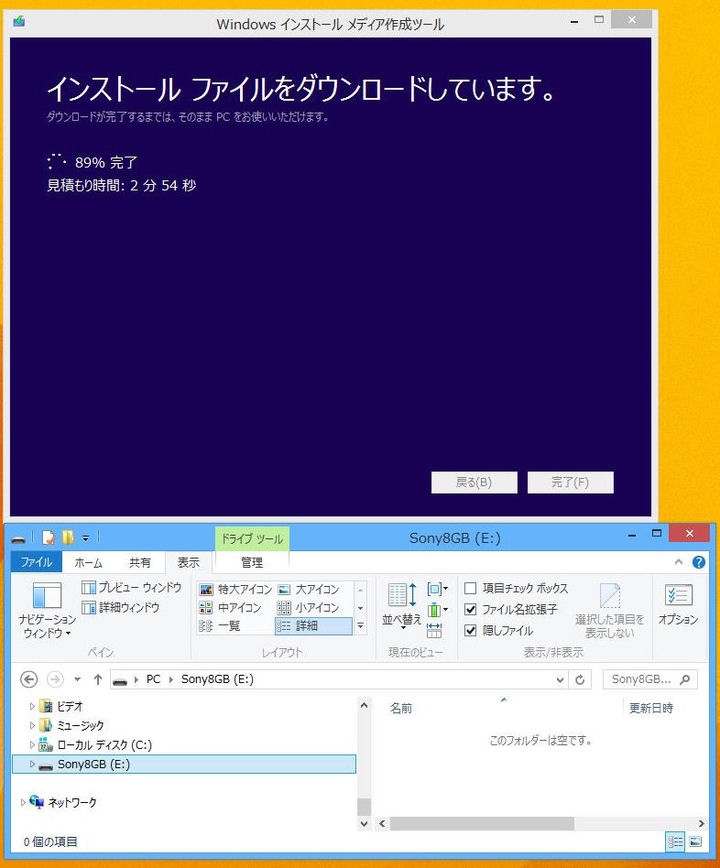Open the Manage ribbon tab
This screenshot has height=868, width=720.
coord(252,562)
